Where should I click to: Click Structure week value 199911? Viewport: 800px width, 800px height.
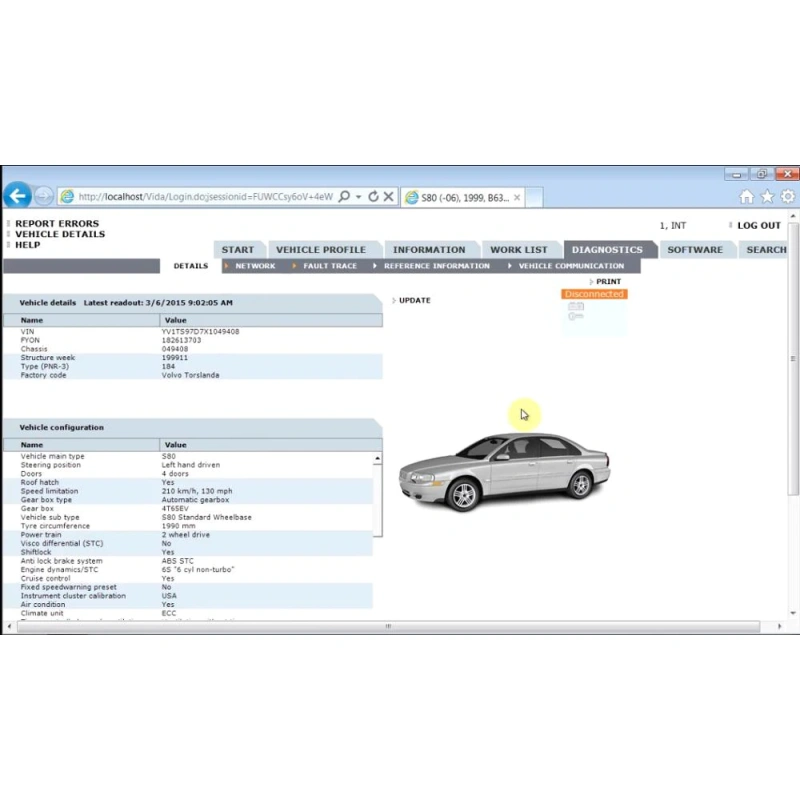174,358
